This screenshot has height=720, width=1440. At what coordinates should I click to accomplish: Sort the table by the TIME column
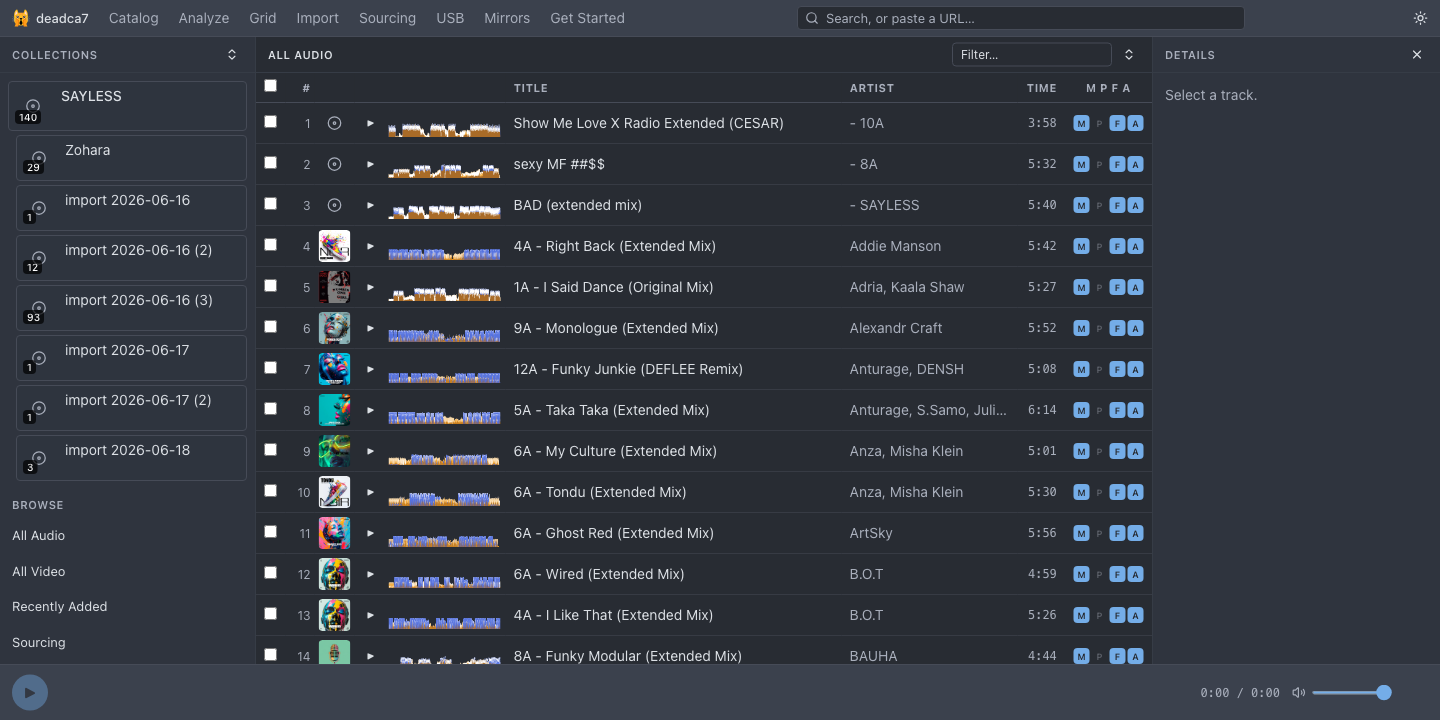coord(1042,88)
